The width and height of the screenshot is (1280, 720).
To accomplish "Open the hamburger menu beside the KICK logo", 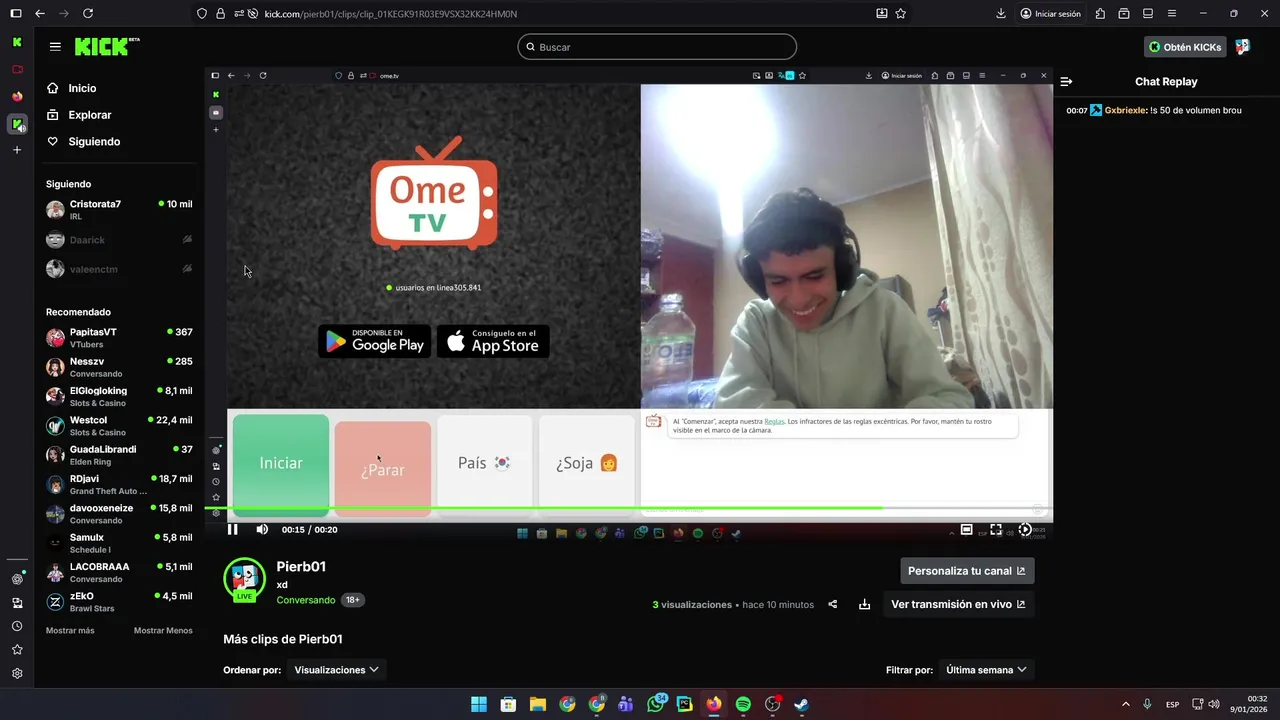I will pyautogui.click(x=55, y=47).
